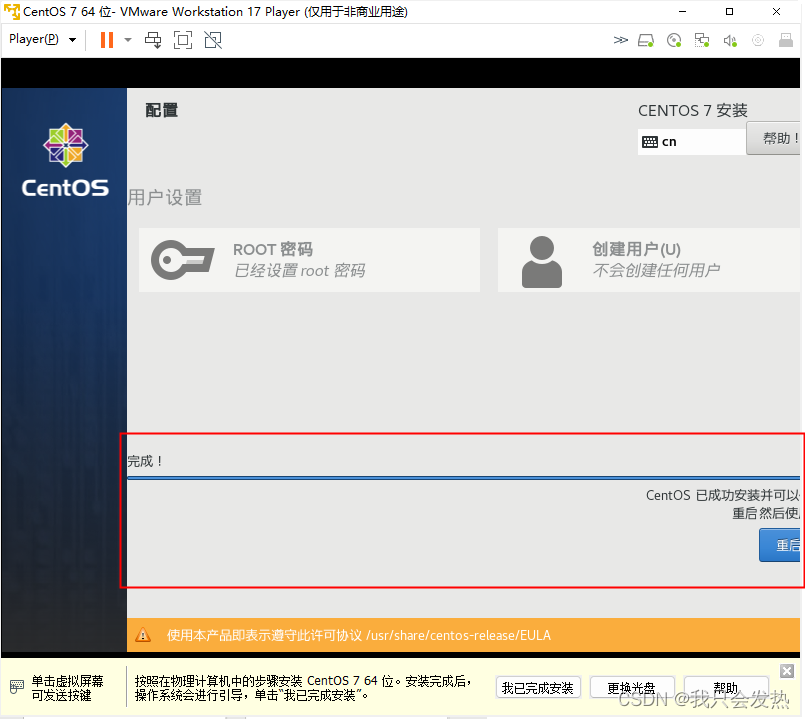805x719 pixels.
Task: Open the Player(P) menu
Action: 43,40
